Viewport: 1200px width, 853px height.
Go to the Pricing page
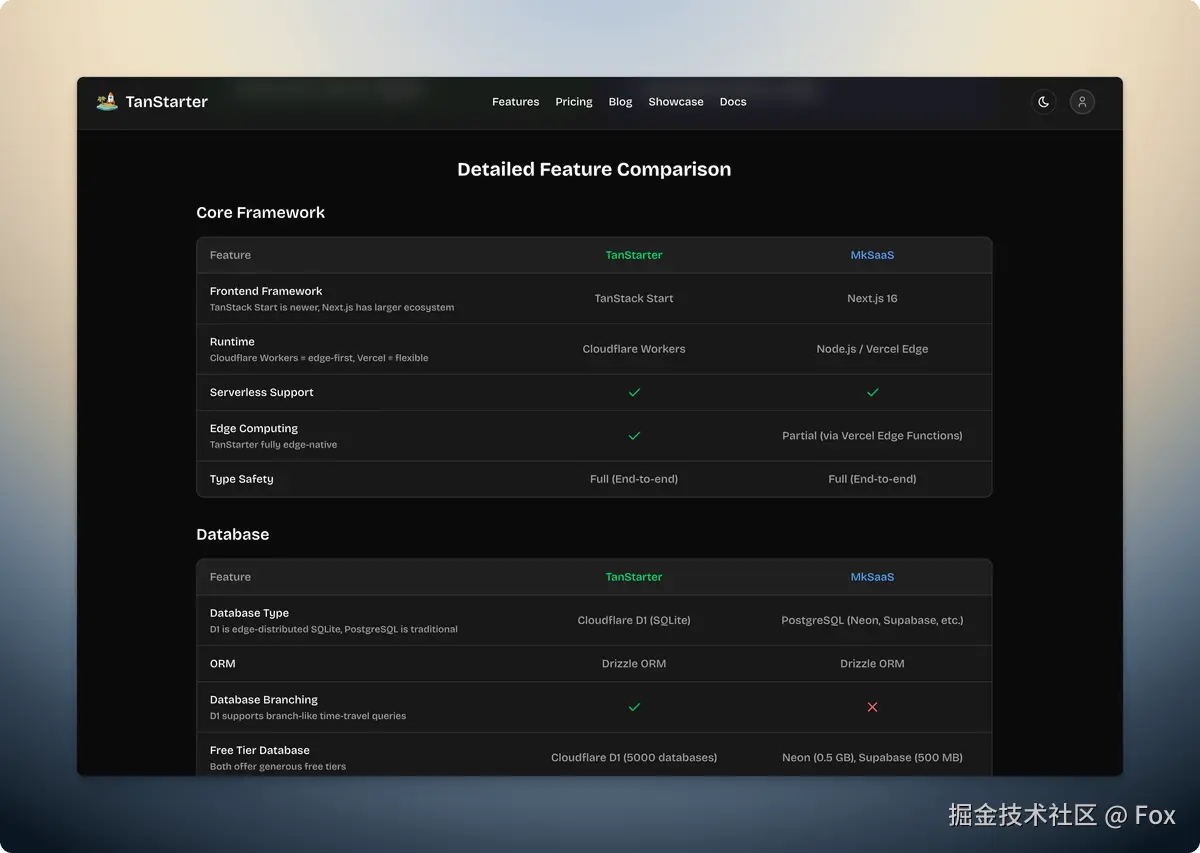click(574, 102)
